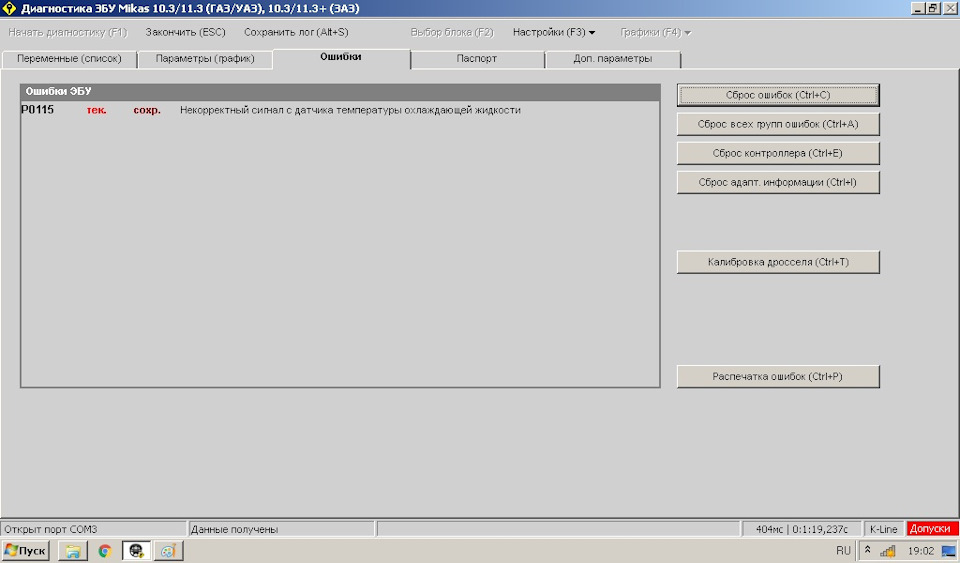This screenshot has height=563, width=960.
Task: Minimize the diagnostics window
Action: [x=918, y=9]
